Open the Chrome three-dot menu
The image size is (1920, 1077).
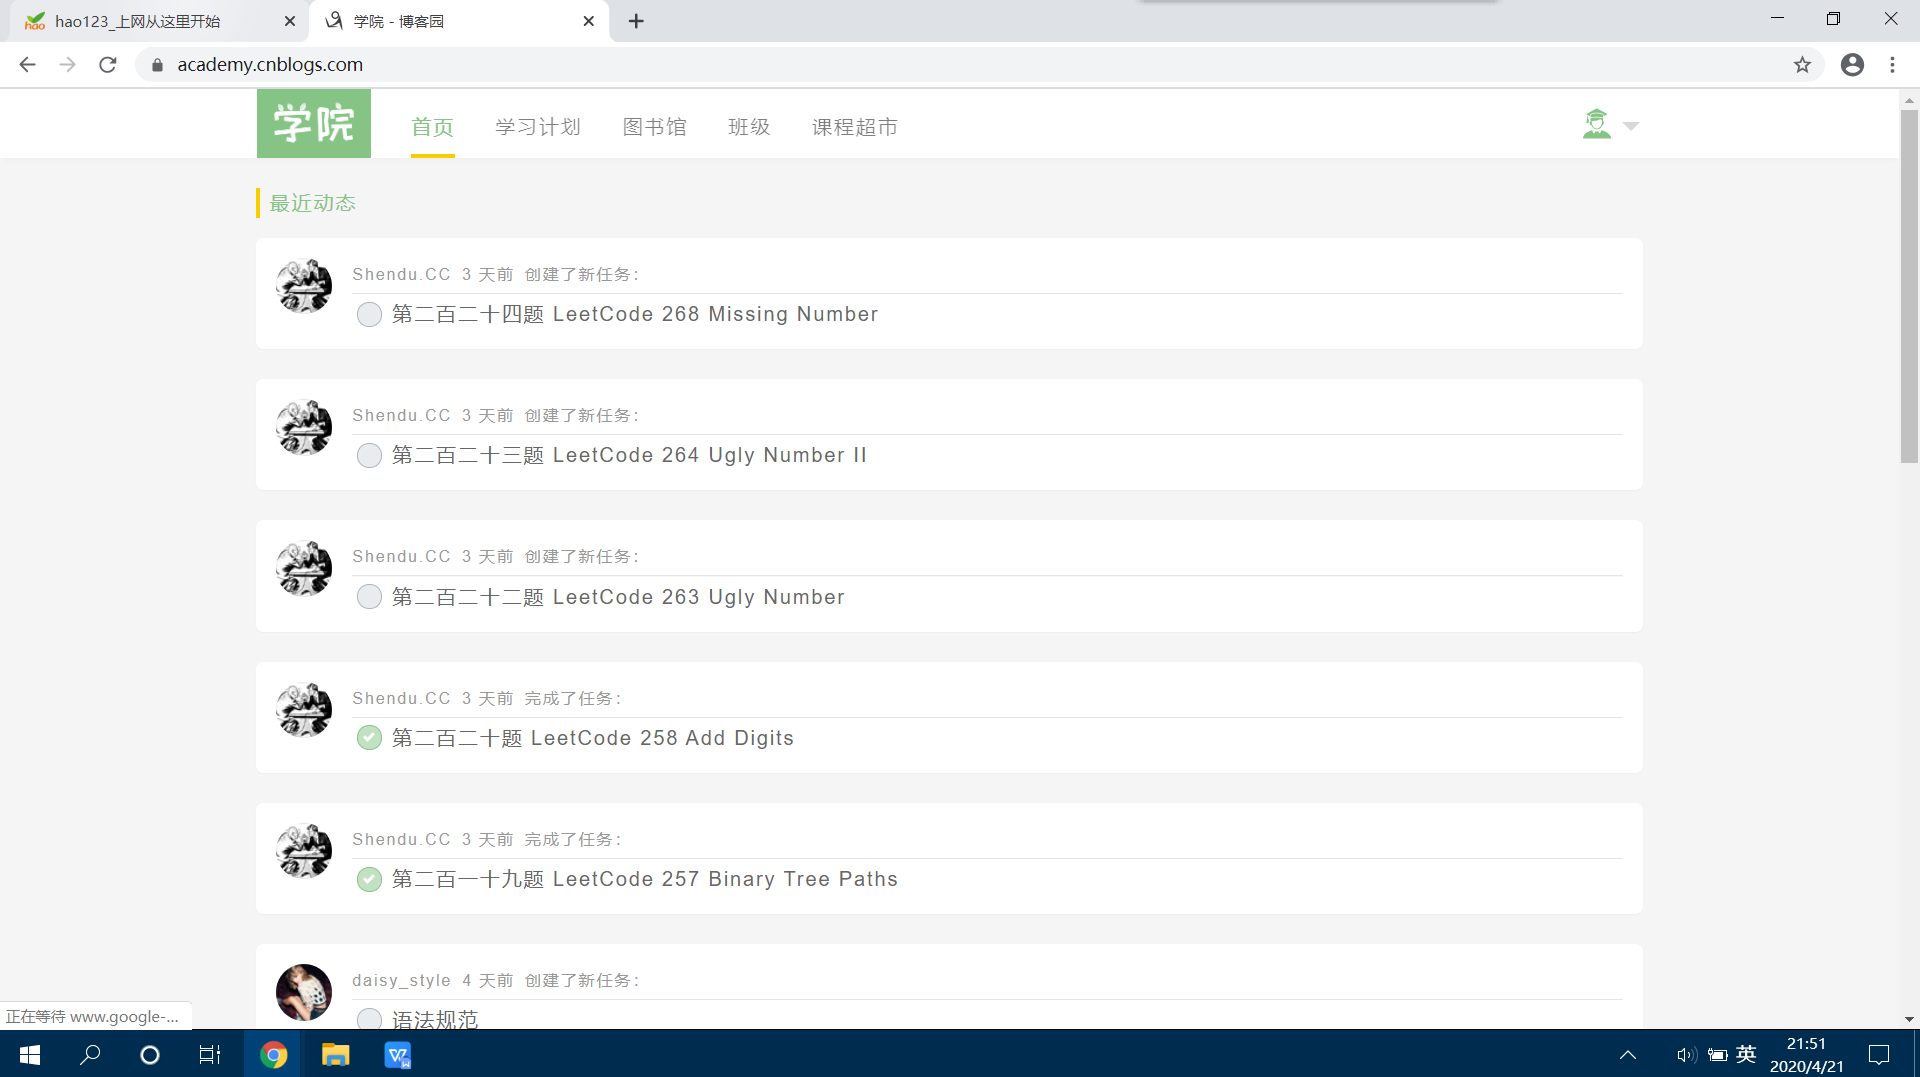[1892, 65]
